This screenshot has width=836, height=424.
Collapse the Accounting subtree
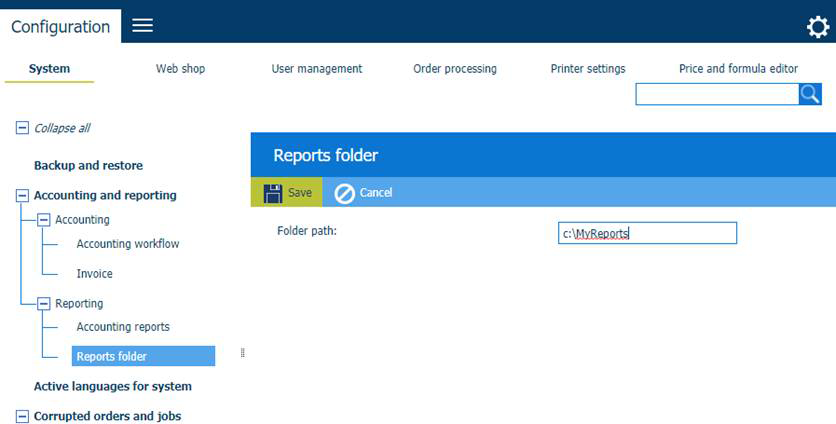click(43, 220)
